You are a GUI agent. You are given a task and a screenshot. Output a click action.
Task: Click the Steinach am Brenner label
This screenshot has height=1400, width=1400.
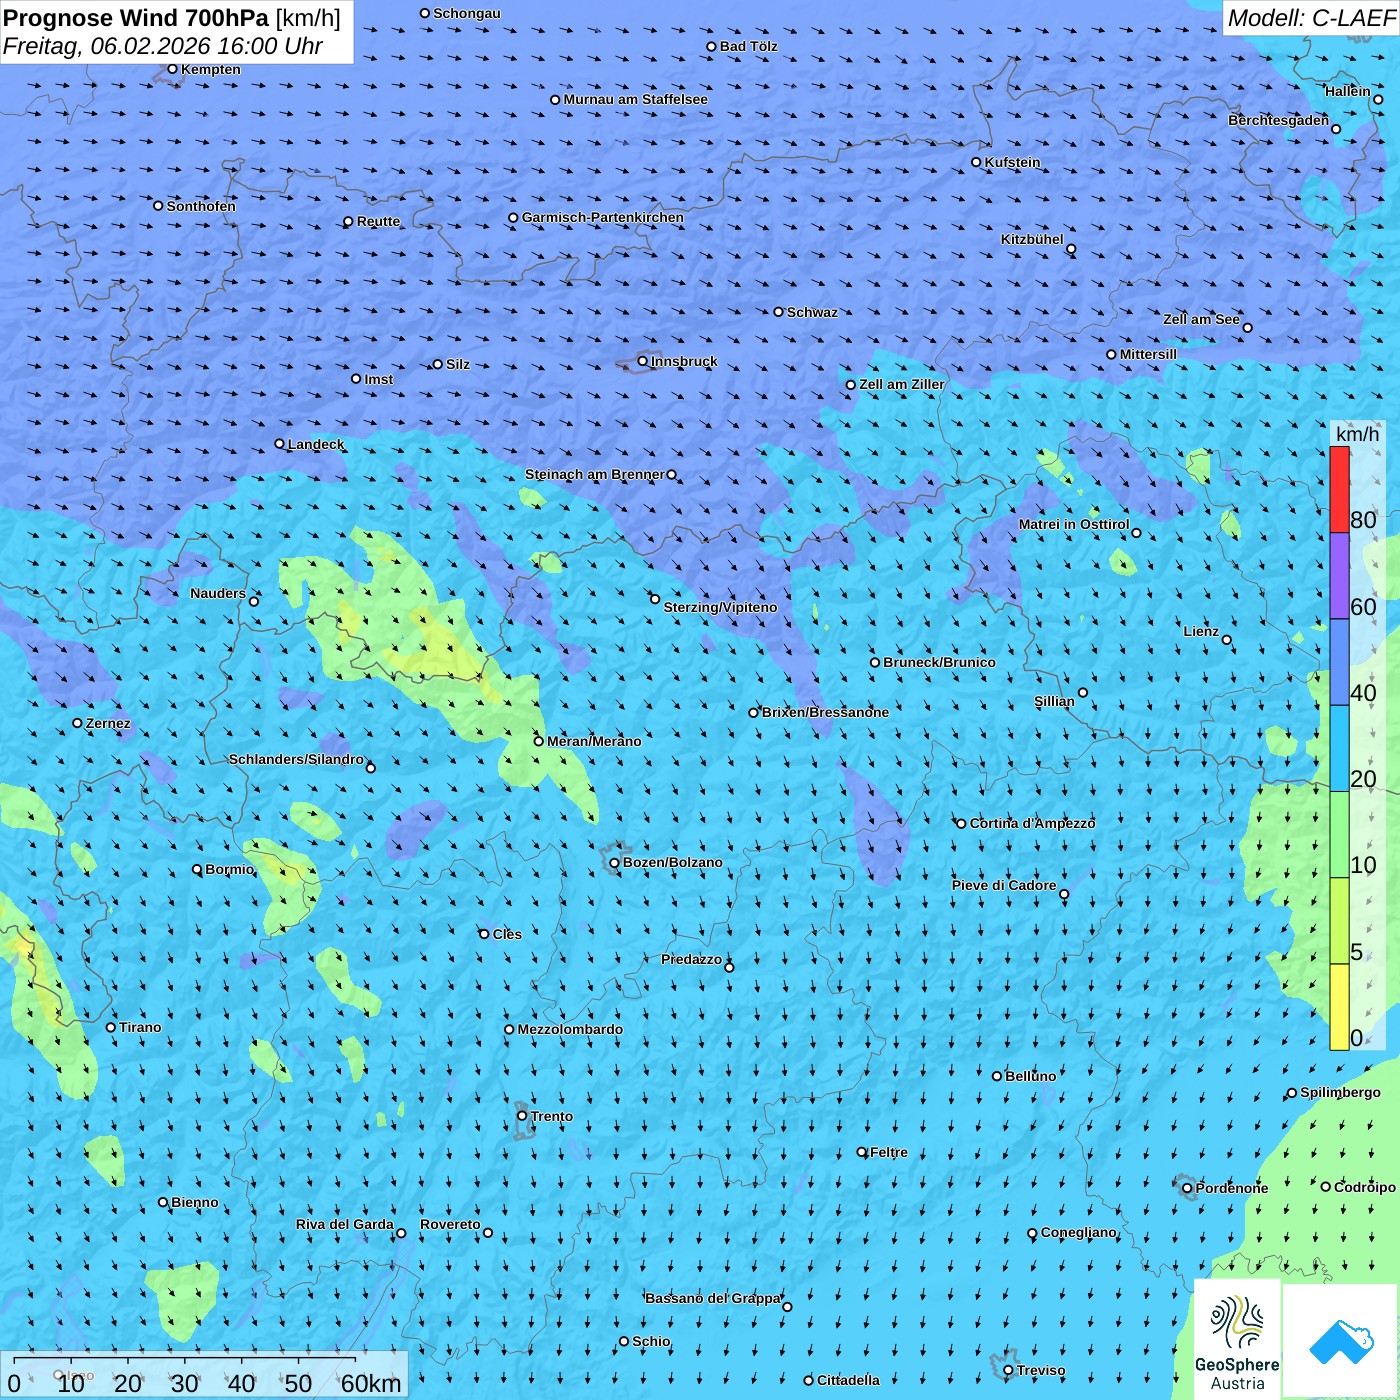coord(595,474)
